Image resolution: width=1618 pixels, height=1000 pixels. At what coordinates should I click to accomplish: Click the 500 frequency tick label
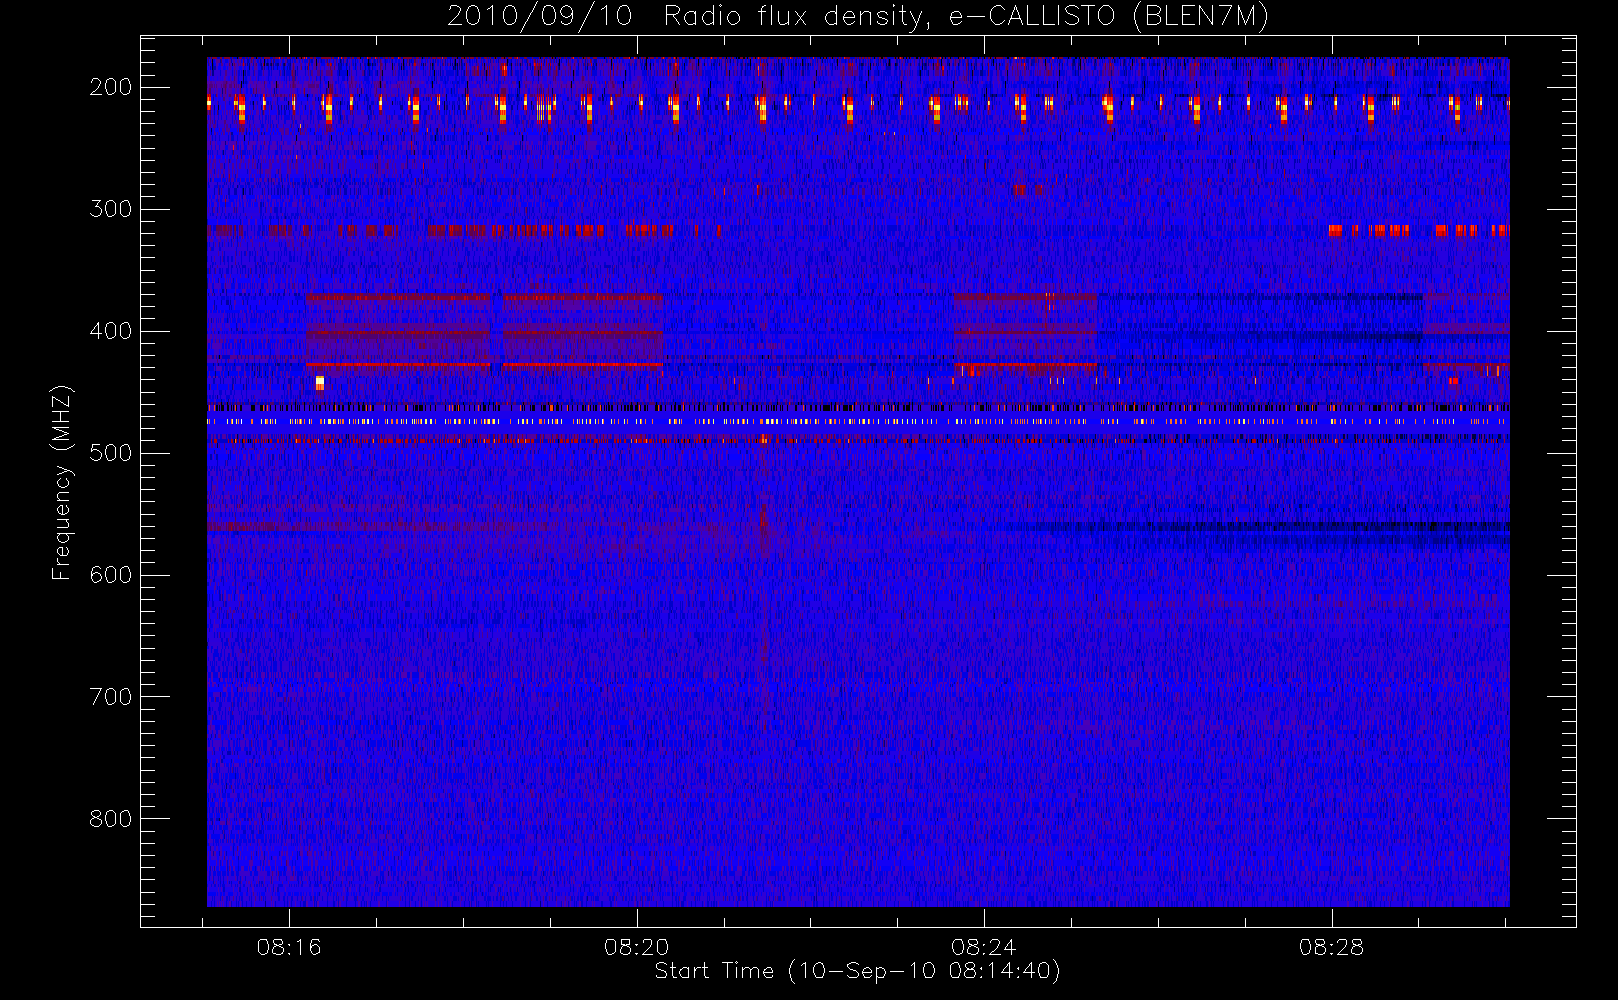pos(111,453)
